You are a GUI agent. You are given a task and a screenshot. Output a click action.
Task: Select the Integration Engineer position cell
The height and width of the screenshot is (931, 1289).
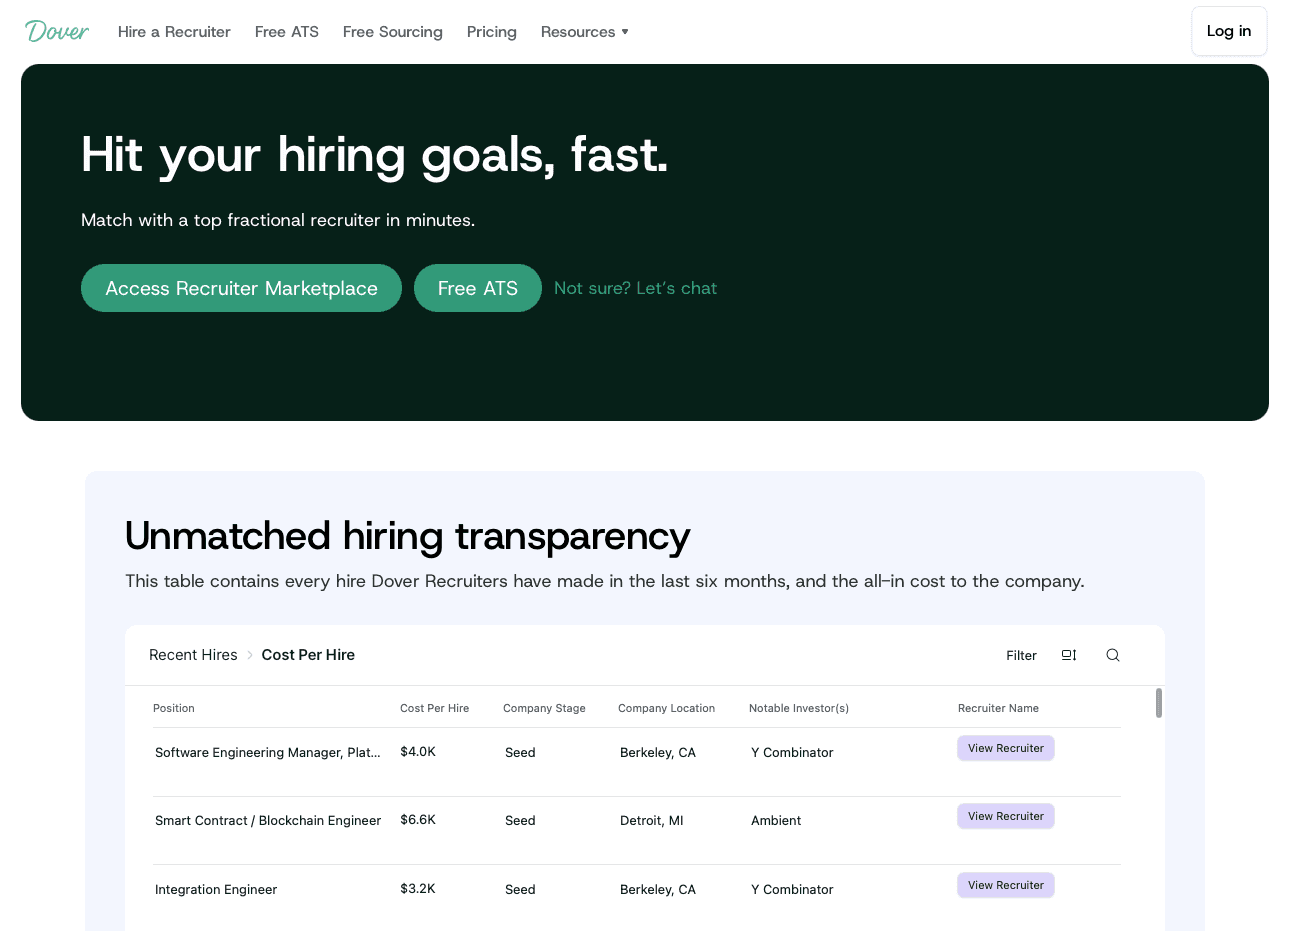coord(216,890)
